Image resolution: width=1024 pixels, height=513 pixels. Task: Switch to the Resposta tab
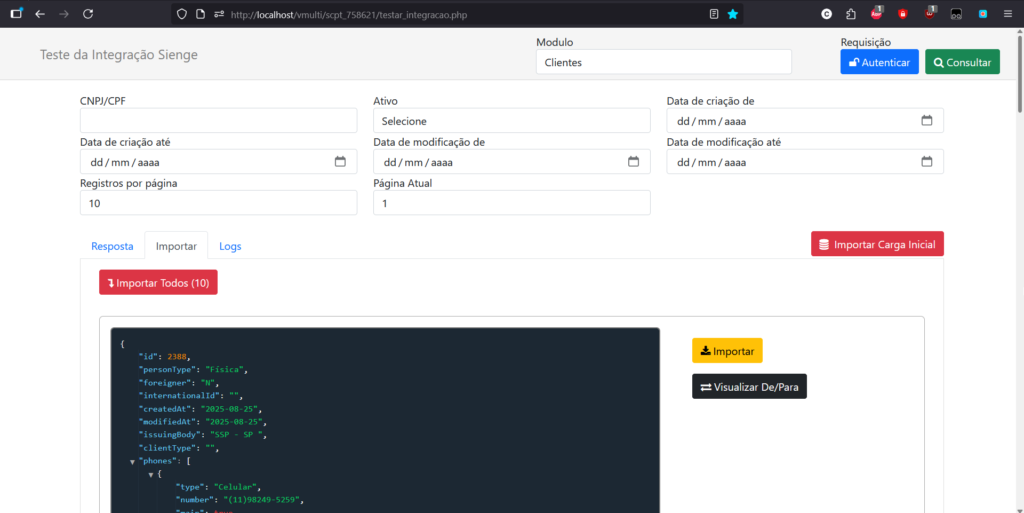tap(112, 246)
